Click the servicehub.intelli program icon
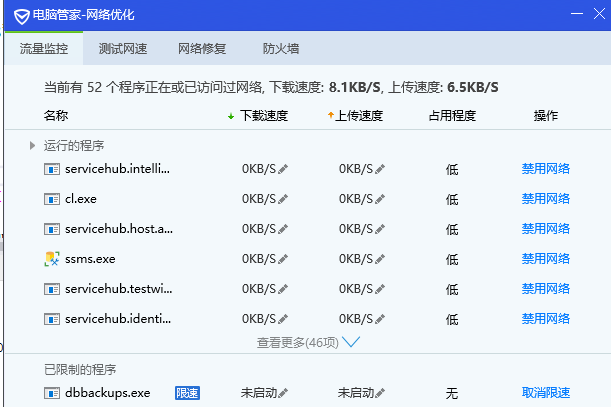The width and height of the screenshot is (611, 407). [x=52, y=169]
